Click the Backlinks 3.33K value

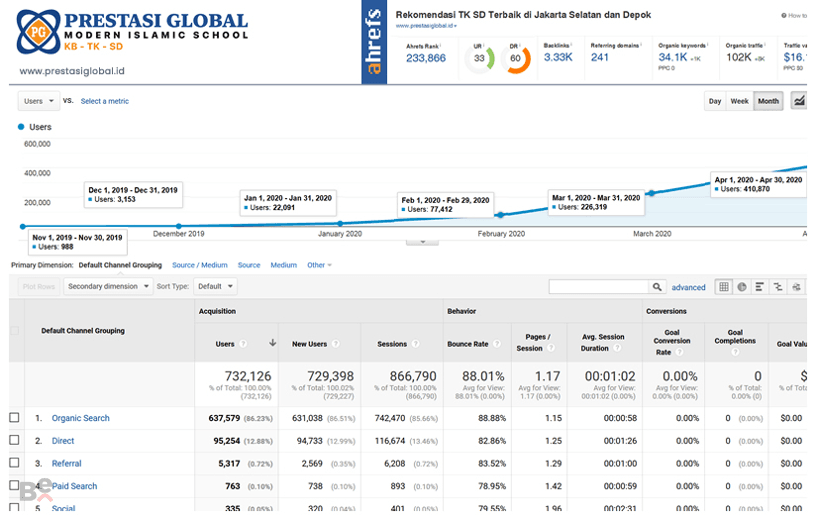coord(558,57)
